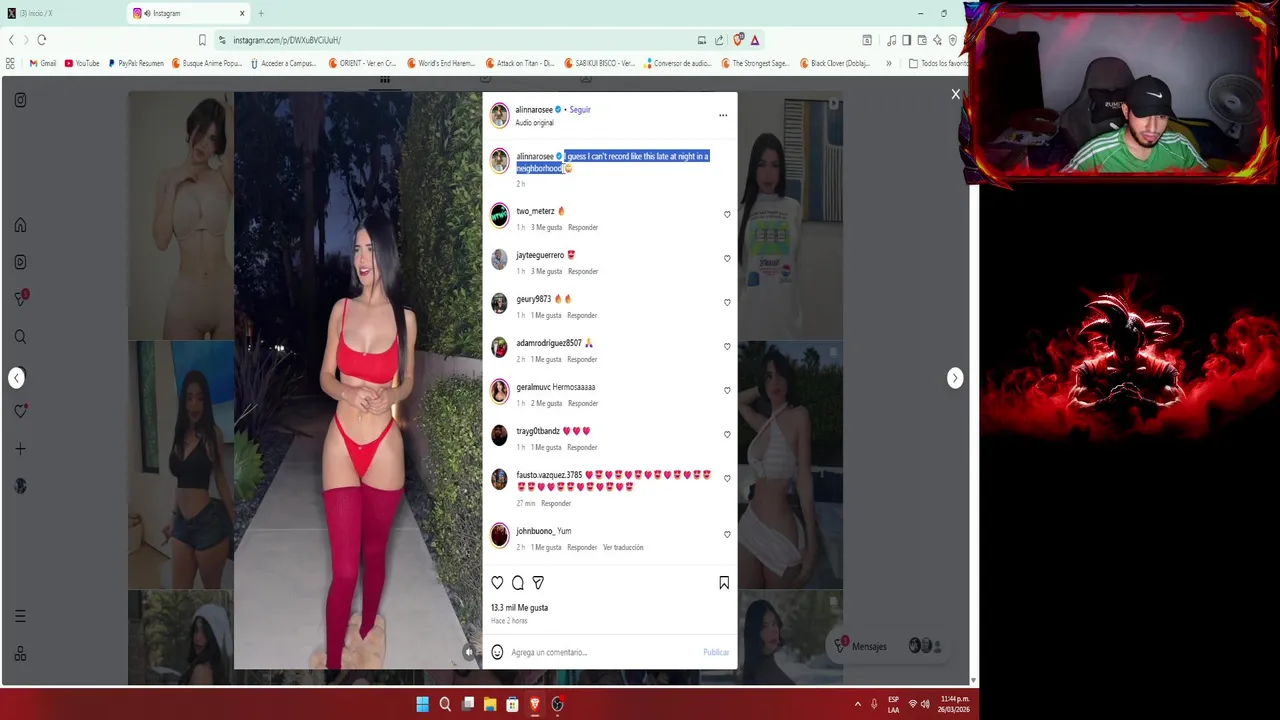
Task: Open the Todos los favoritos folder
Action: 938,63
